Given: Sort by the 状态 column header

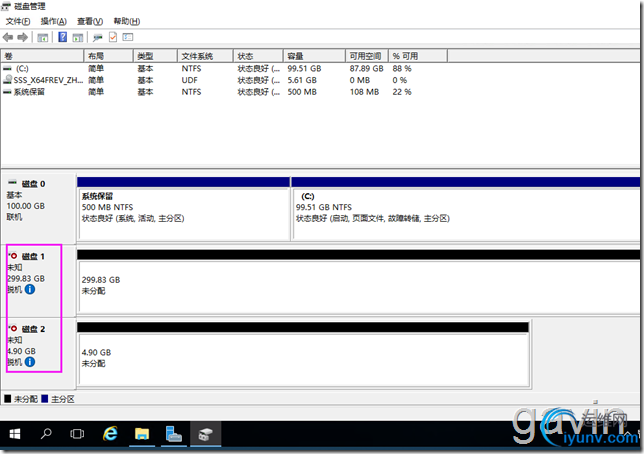Looking at the screenshot, I should click(258, 56).
